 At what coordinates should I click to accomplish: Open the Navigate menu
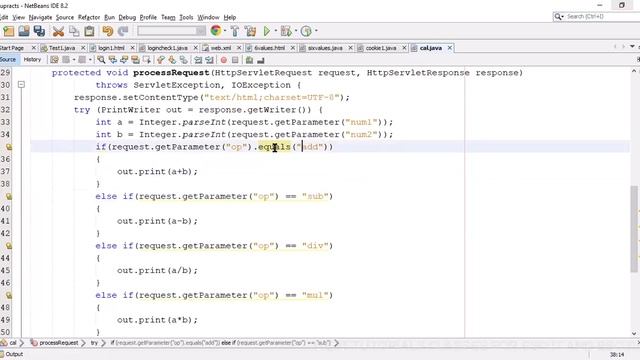pyautogui.click(x=40, y=17)
